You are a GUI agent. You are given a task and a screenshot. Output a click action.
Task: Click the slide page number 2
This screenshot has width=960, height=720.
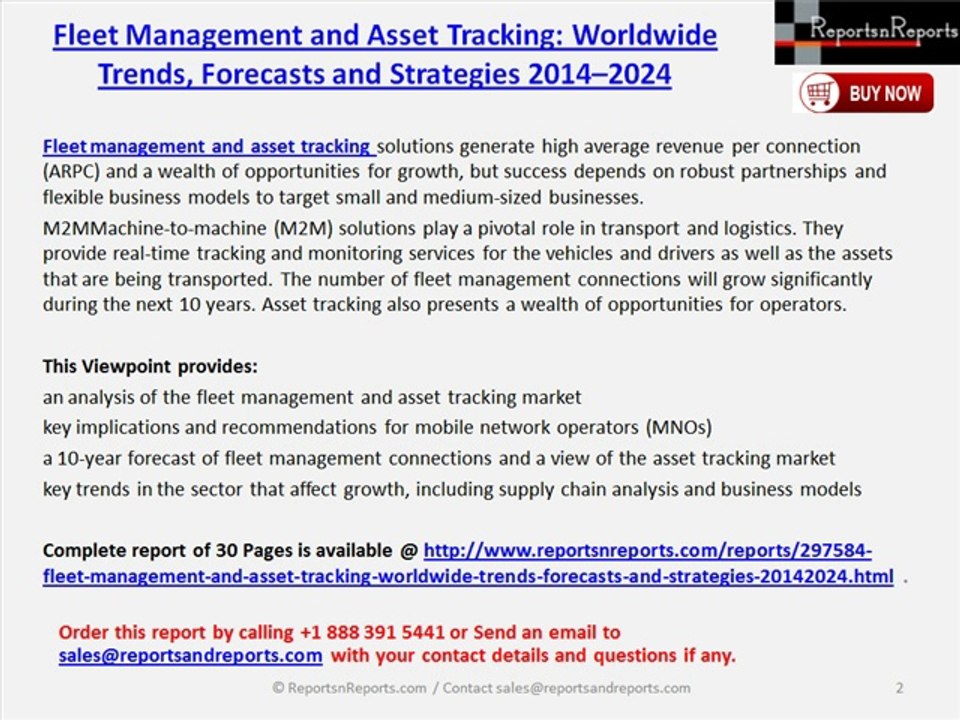[899, 688]
